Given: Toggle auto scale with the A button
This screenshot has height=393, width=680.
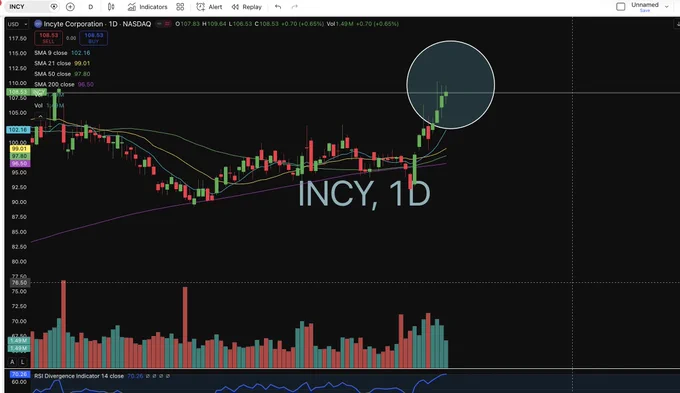Looking at the screenshot, I should click(x=12, y=361).
